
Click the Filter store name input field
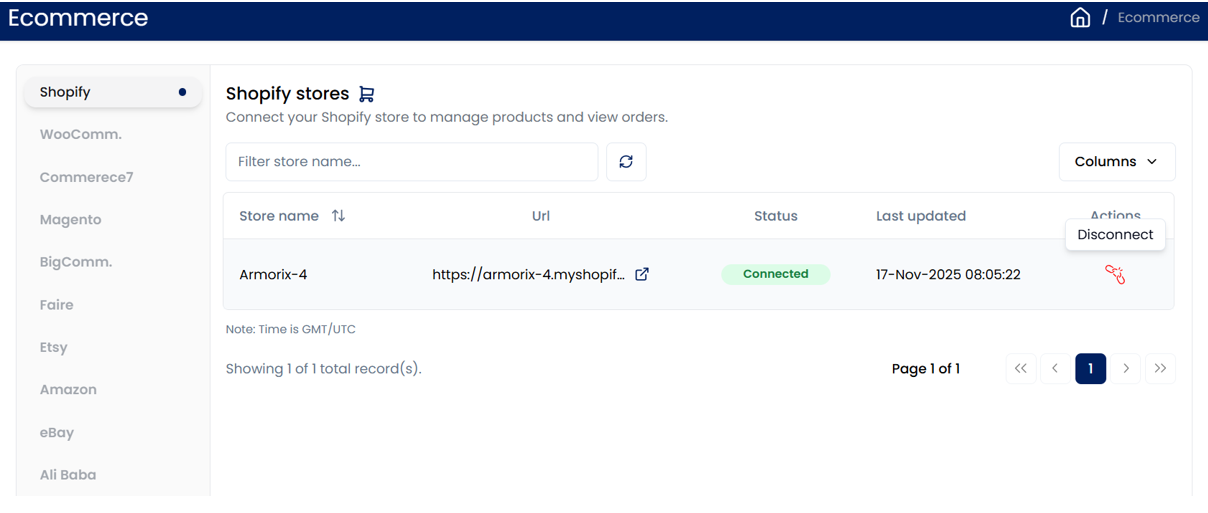pos(411,162)
